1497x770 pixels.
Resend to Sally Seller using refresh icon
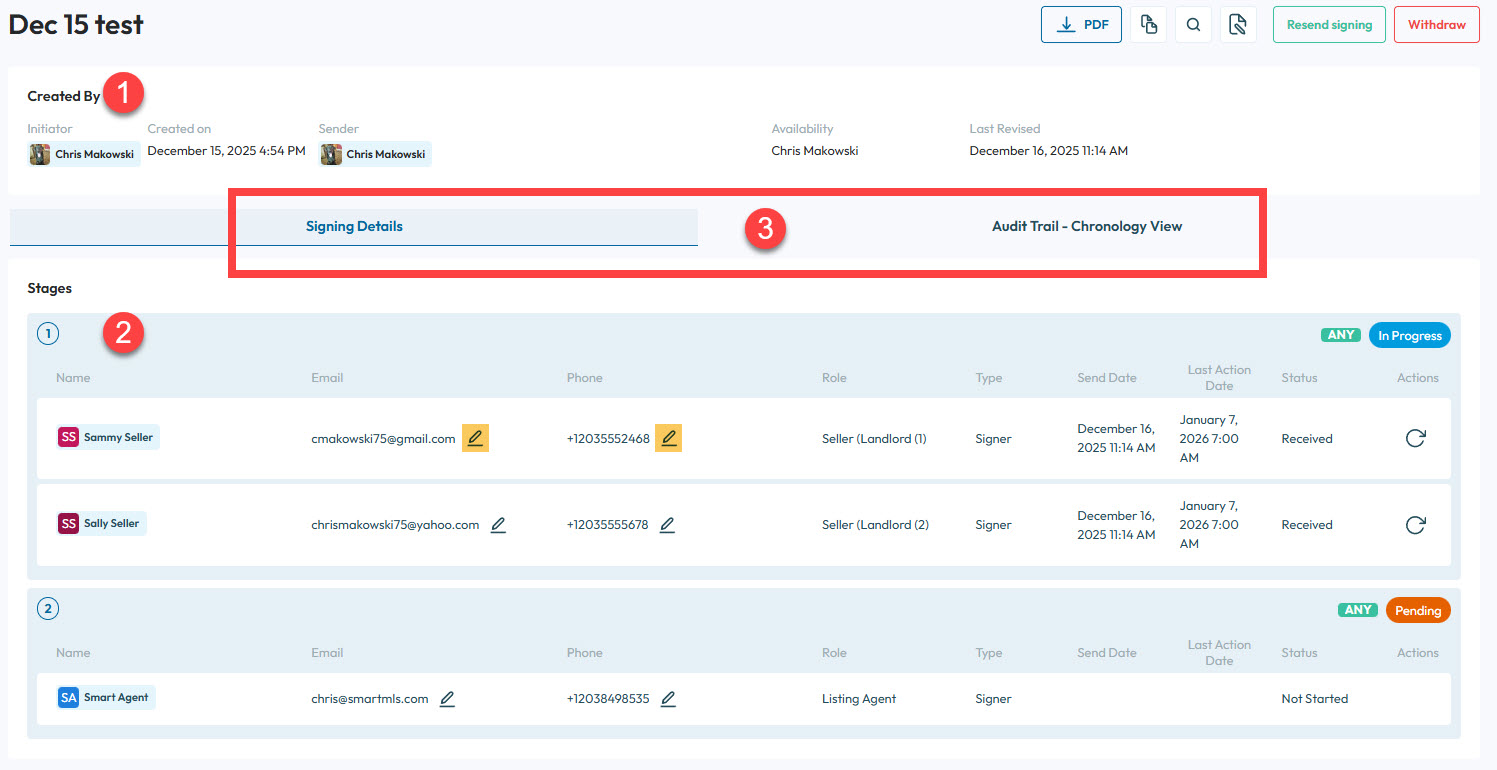tap(1415, 525)
